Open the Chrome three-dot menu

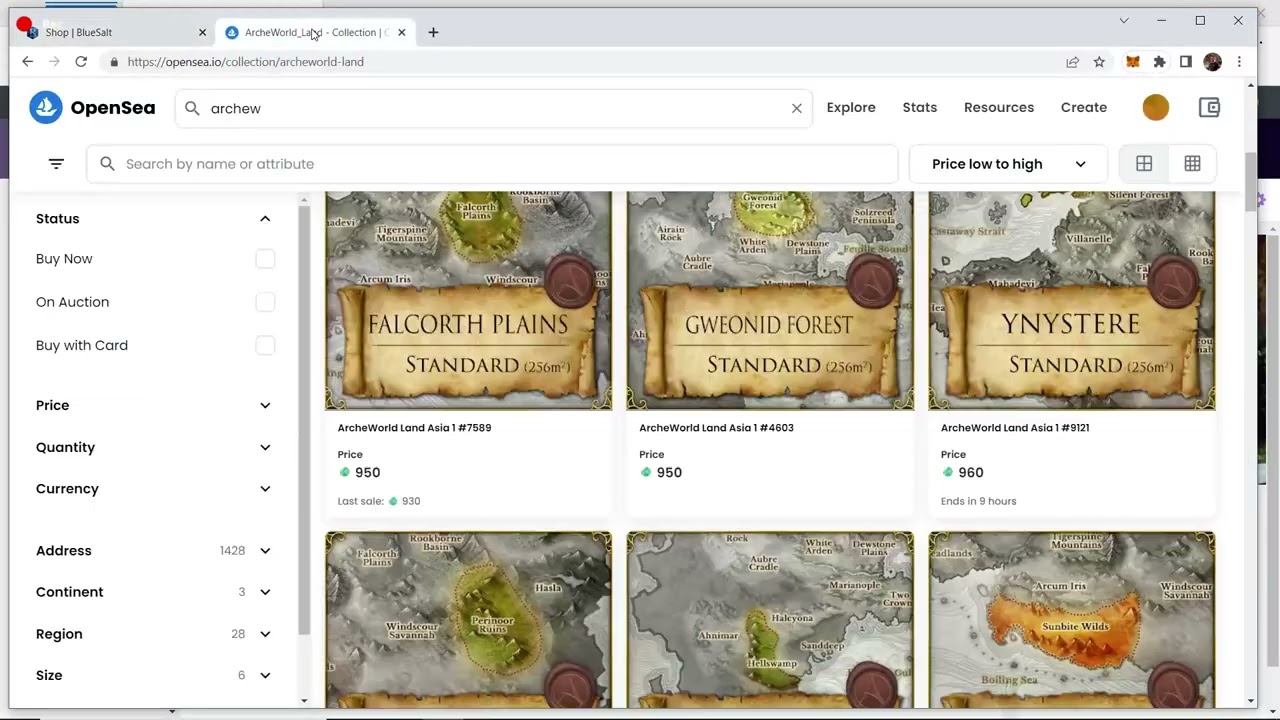pos(1239,62)
